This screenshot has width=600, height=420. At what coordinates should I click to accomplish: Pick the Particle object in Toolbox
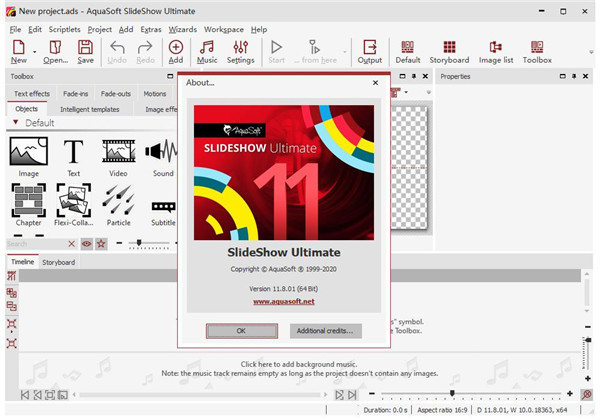[118, 205]
